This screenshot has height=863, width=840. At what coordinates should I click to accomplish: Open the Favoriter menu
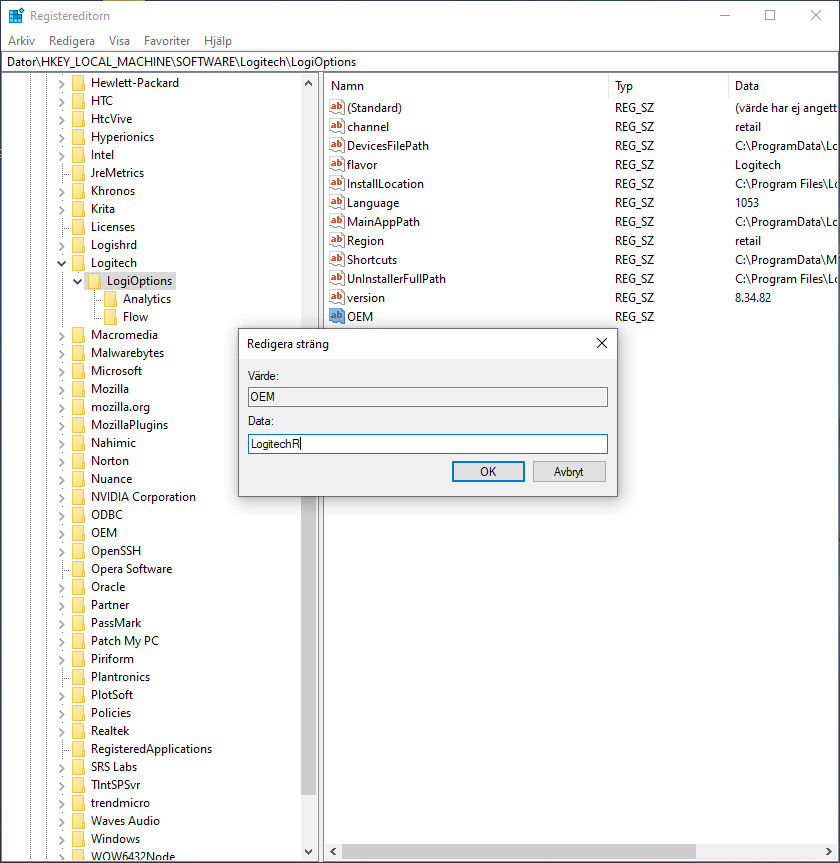[x=167, y=40]
